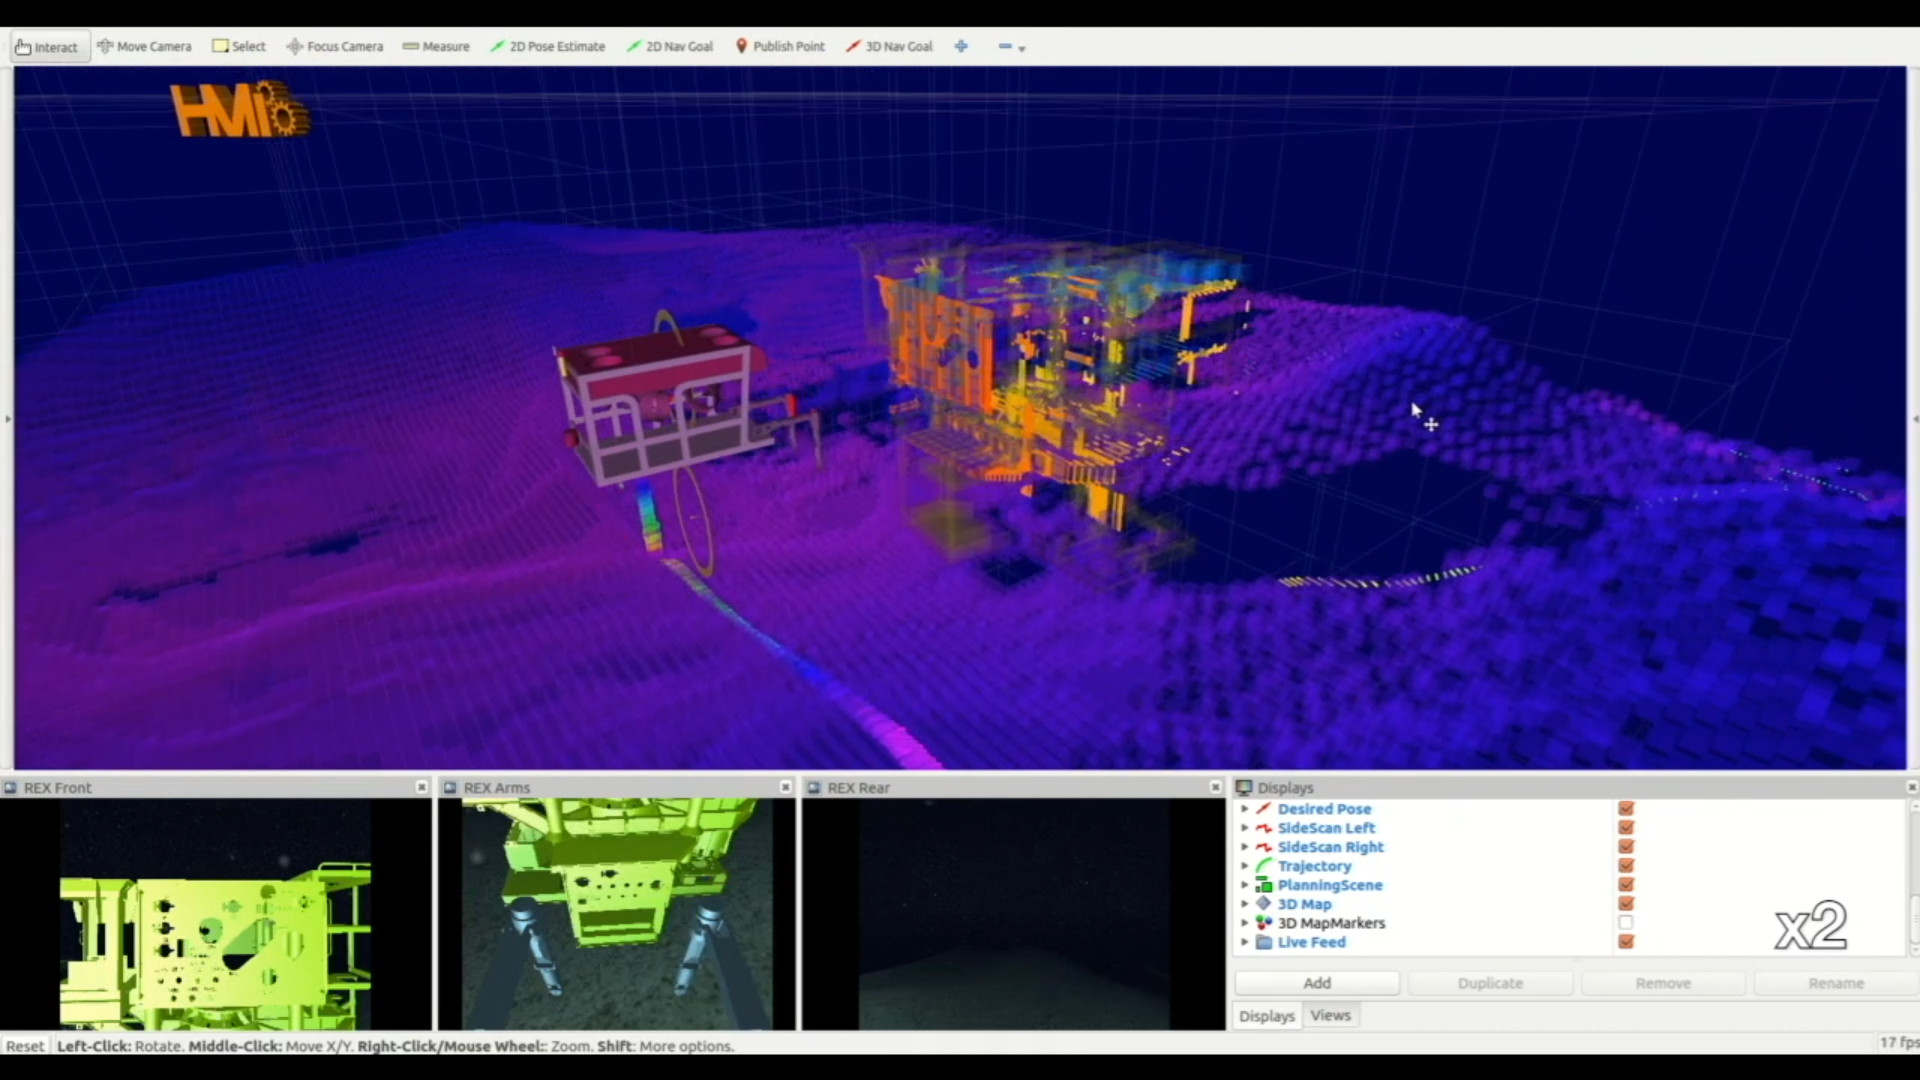The image size is (1920, 1080).
Task: Click the PlanningScene icon
Action: [x=1264, y=885]
